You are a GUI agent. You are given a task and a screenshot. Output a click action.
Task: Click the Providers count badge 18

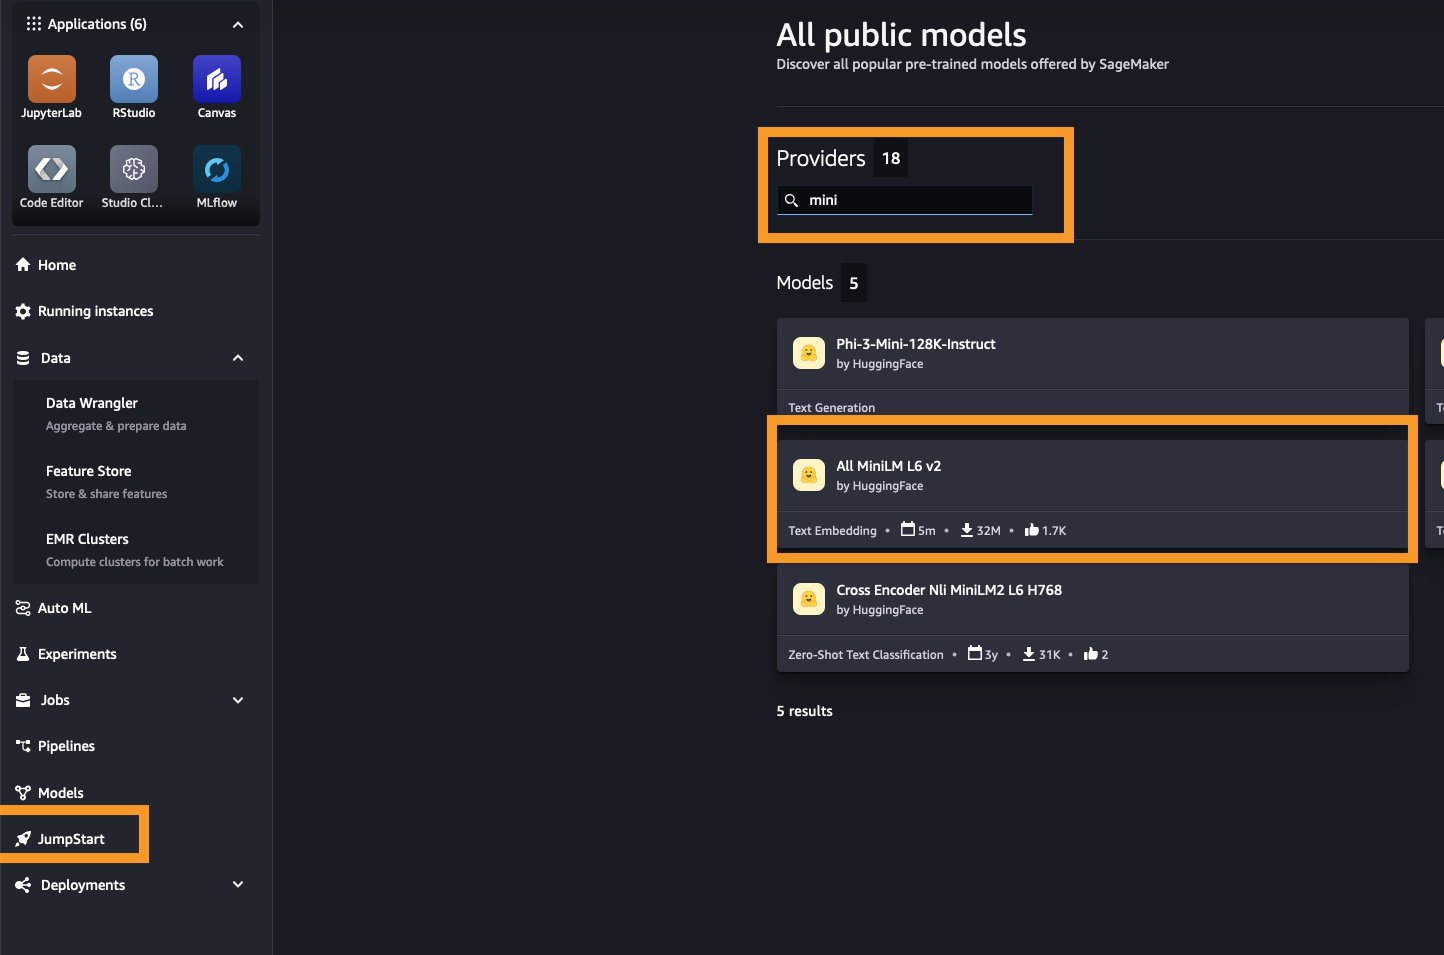tap(891, 158)
